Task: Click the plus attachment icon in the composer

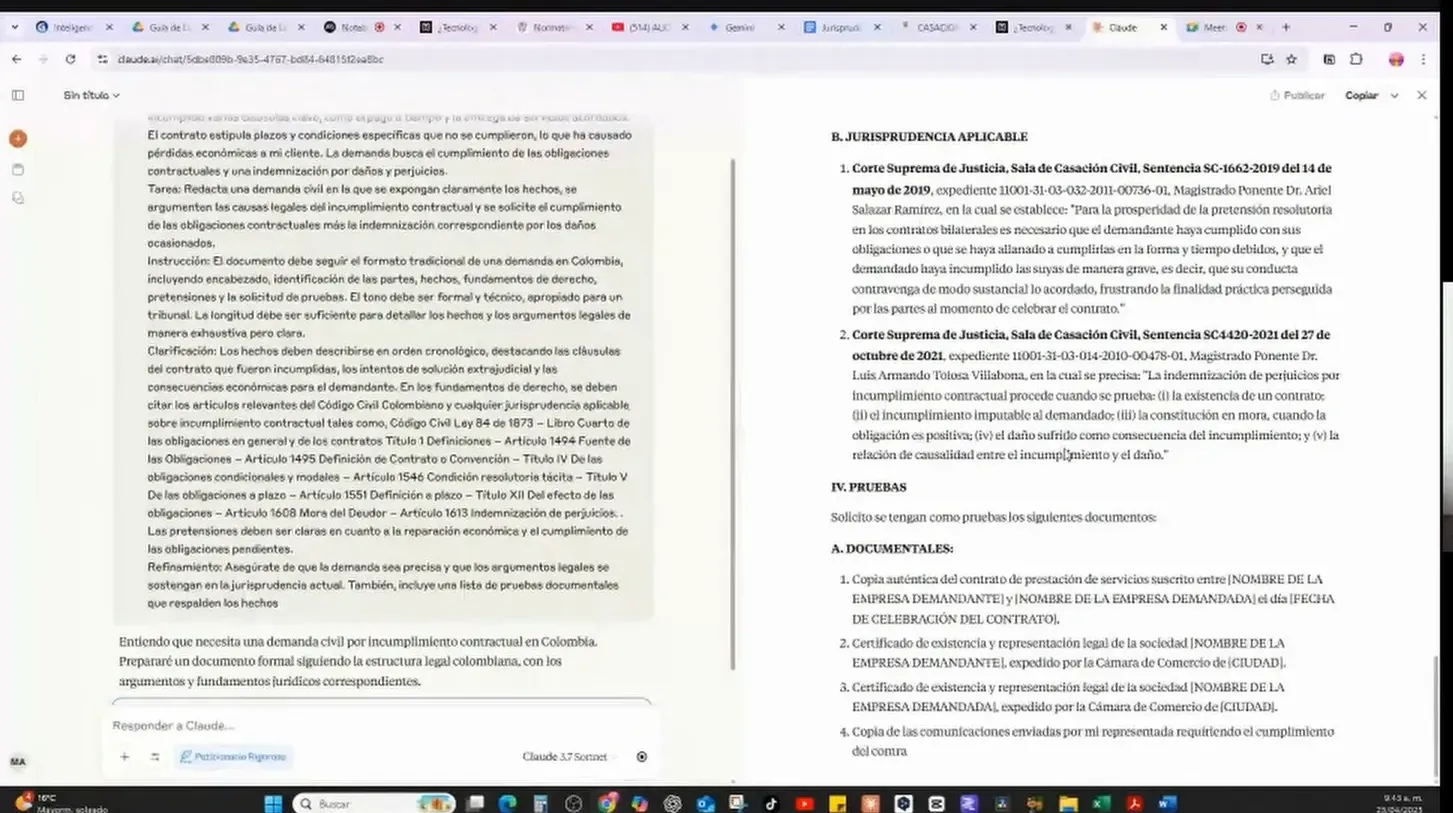Action: (124, 757)
